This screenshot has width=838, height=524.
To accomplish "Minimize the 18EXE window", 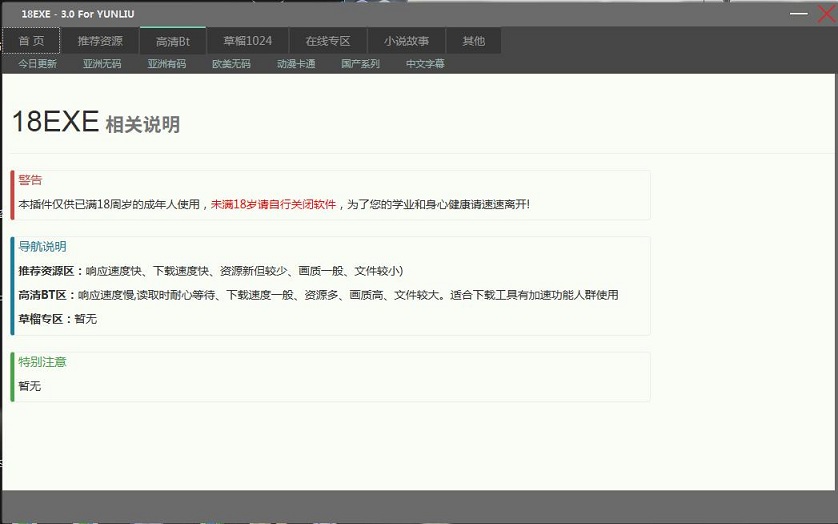I will click(798, 13).
